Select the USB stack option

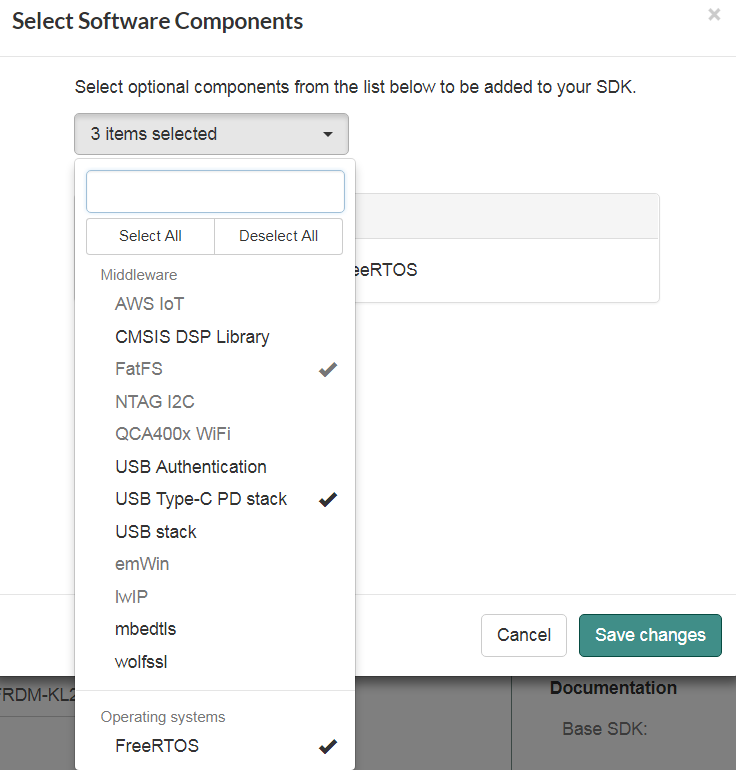pyautogui.click(x=156, y=532)
